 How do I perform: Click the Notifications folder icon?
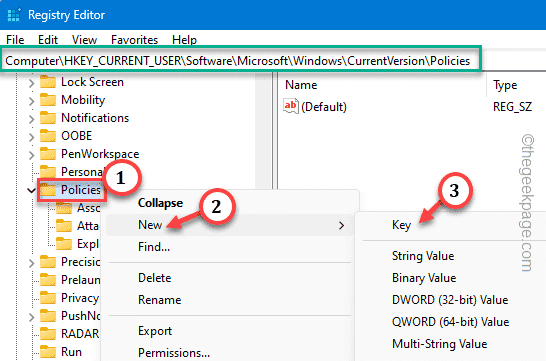(x=48, y=118)
